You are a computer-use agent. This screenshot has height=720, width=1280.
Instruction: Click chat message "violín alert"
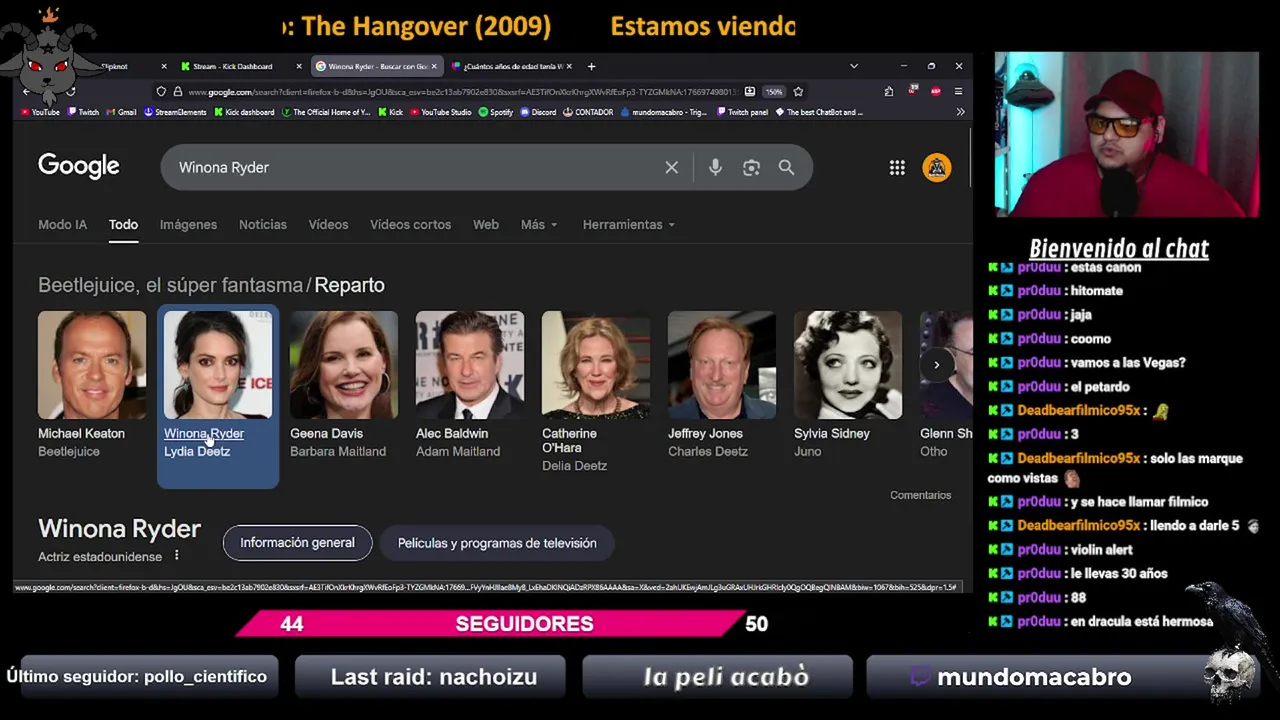1102,549
